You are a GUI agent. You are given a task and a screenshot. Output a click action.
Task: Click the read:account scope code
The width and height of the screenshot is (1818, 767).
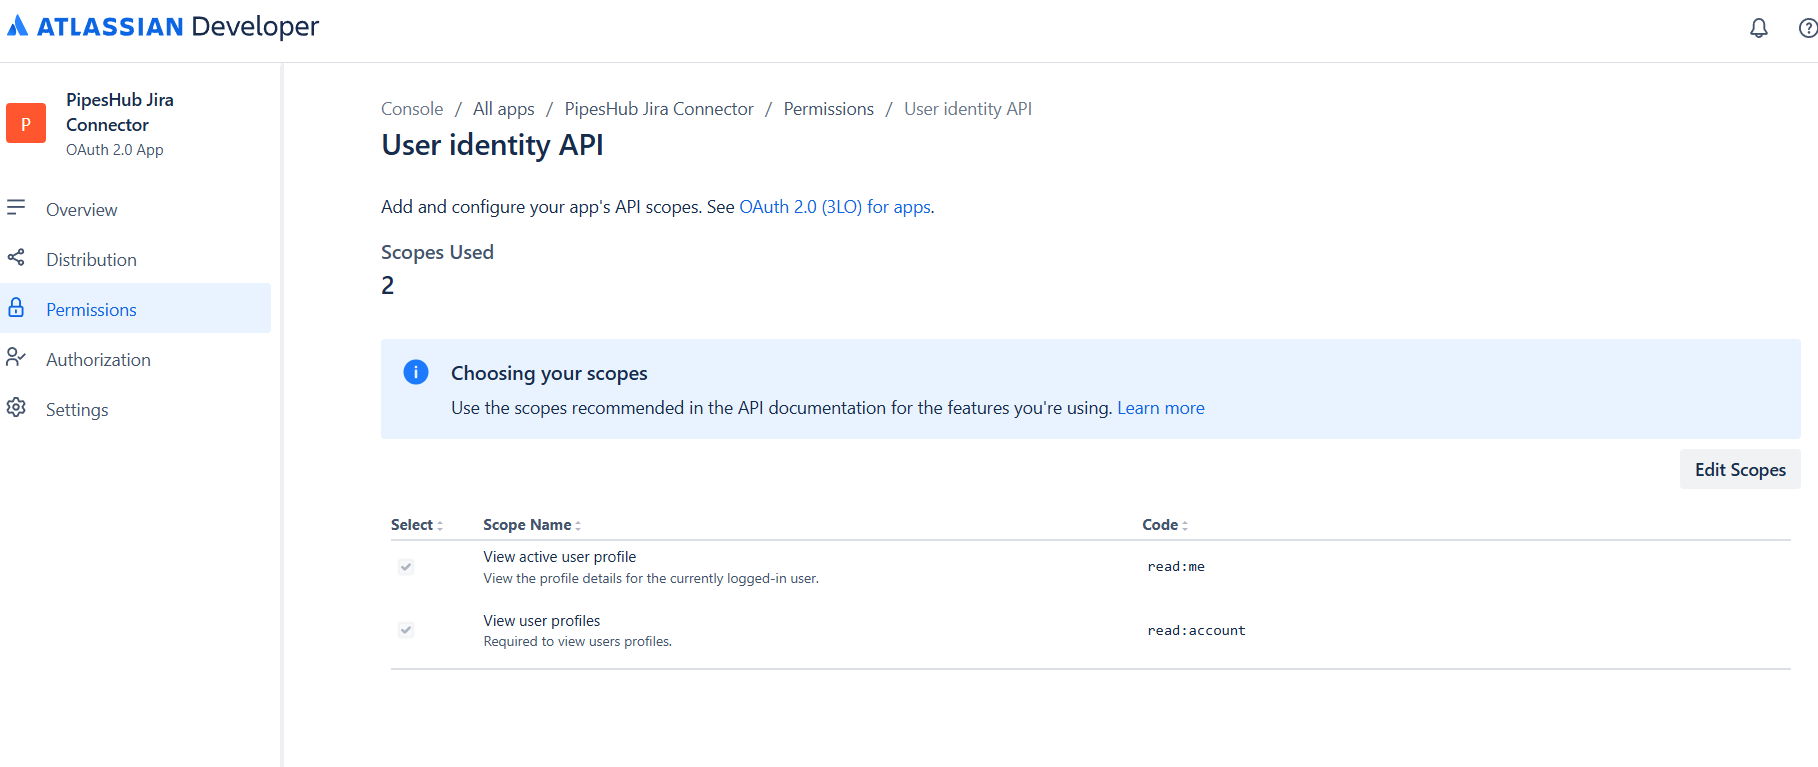click(1196, 631)
